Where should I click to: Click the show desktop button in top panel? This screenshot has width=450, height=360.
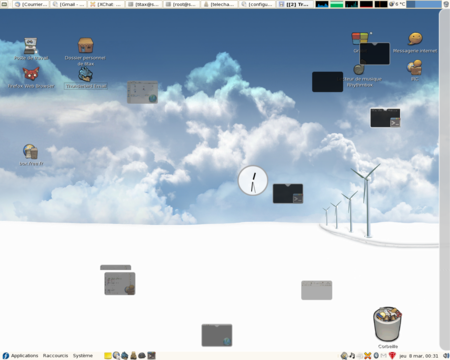(5, 4)
